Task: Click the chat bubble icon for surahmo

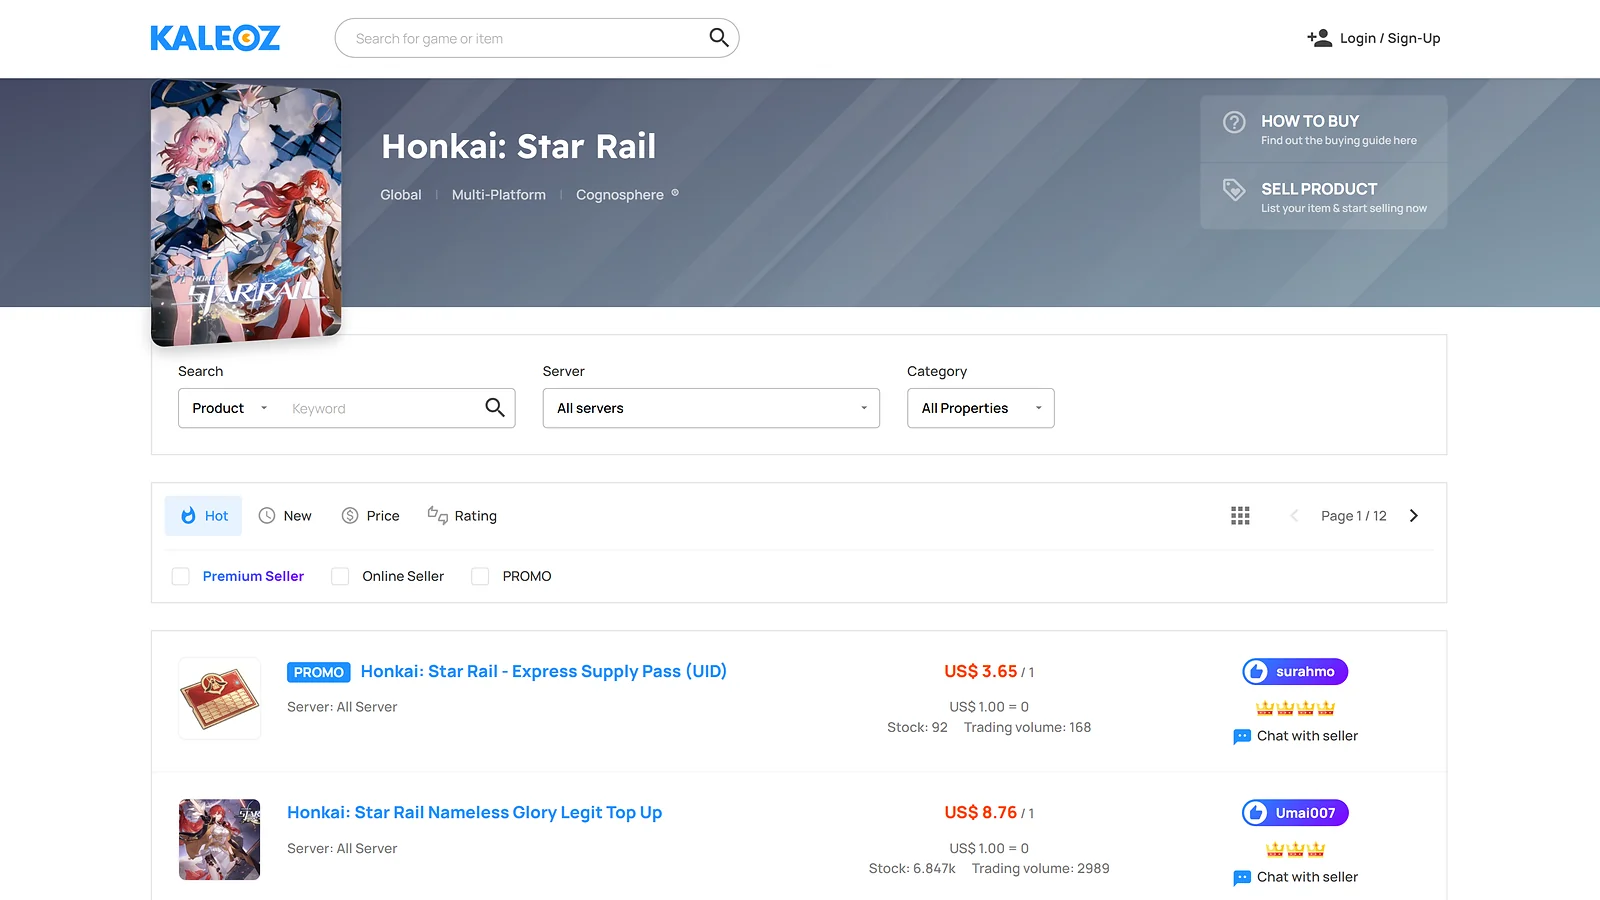Action: 1242,737
